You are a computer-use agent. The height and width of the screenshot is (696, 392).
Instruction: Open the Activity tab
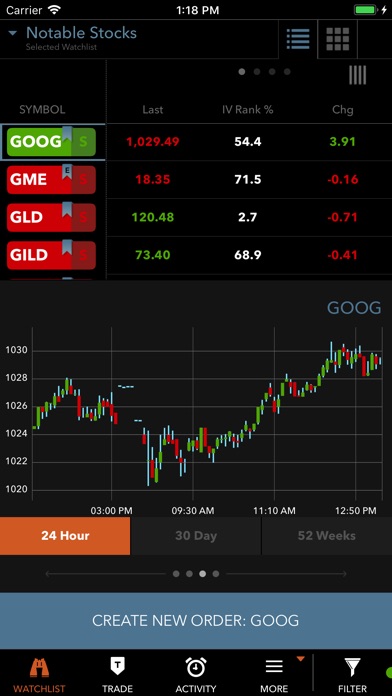pyautogui.click(x=196, y=674)
